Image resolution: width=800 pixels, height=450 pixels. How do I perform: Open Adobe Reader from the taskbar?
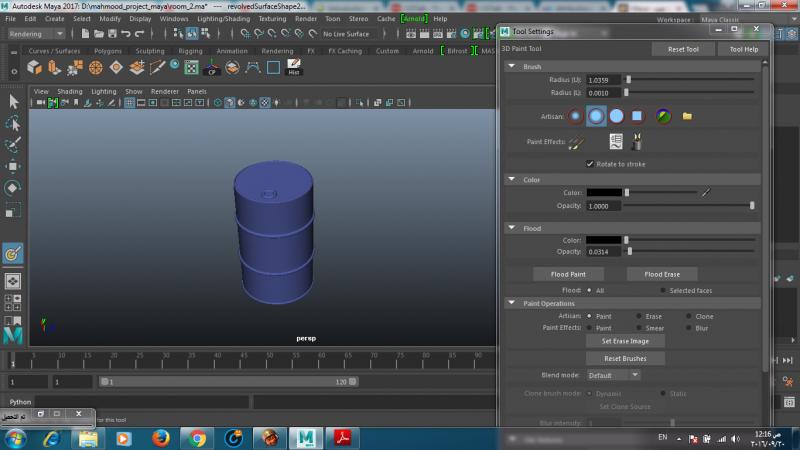click(342, 438)
